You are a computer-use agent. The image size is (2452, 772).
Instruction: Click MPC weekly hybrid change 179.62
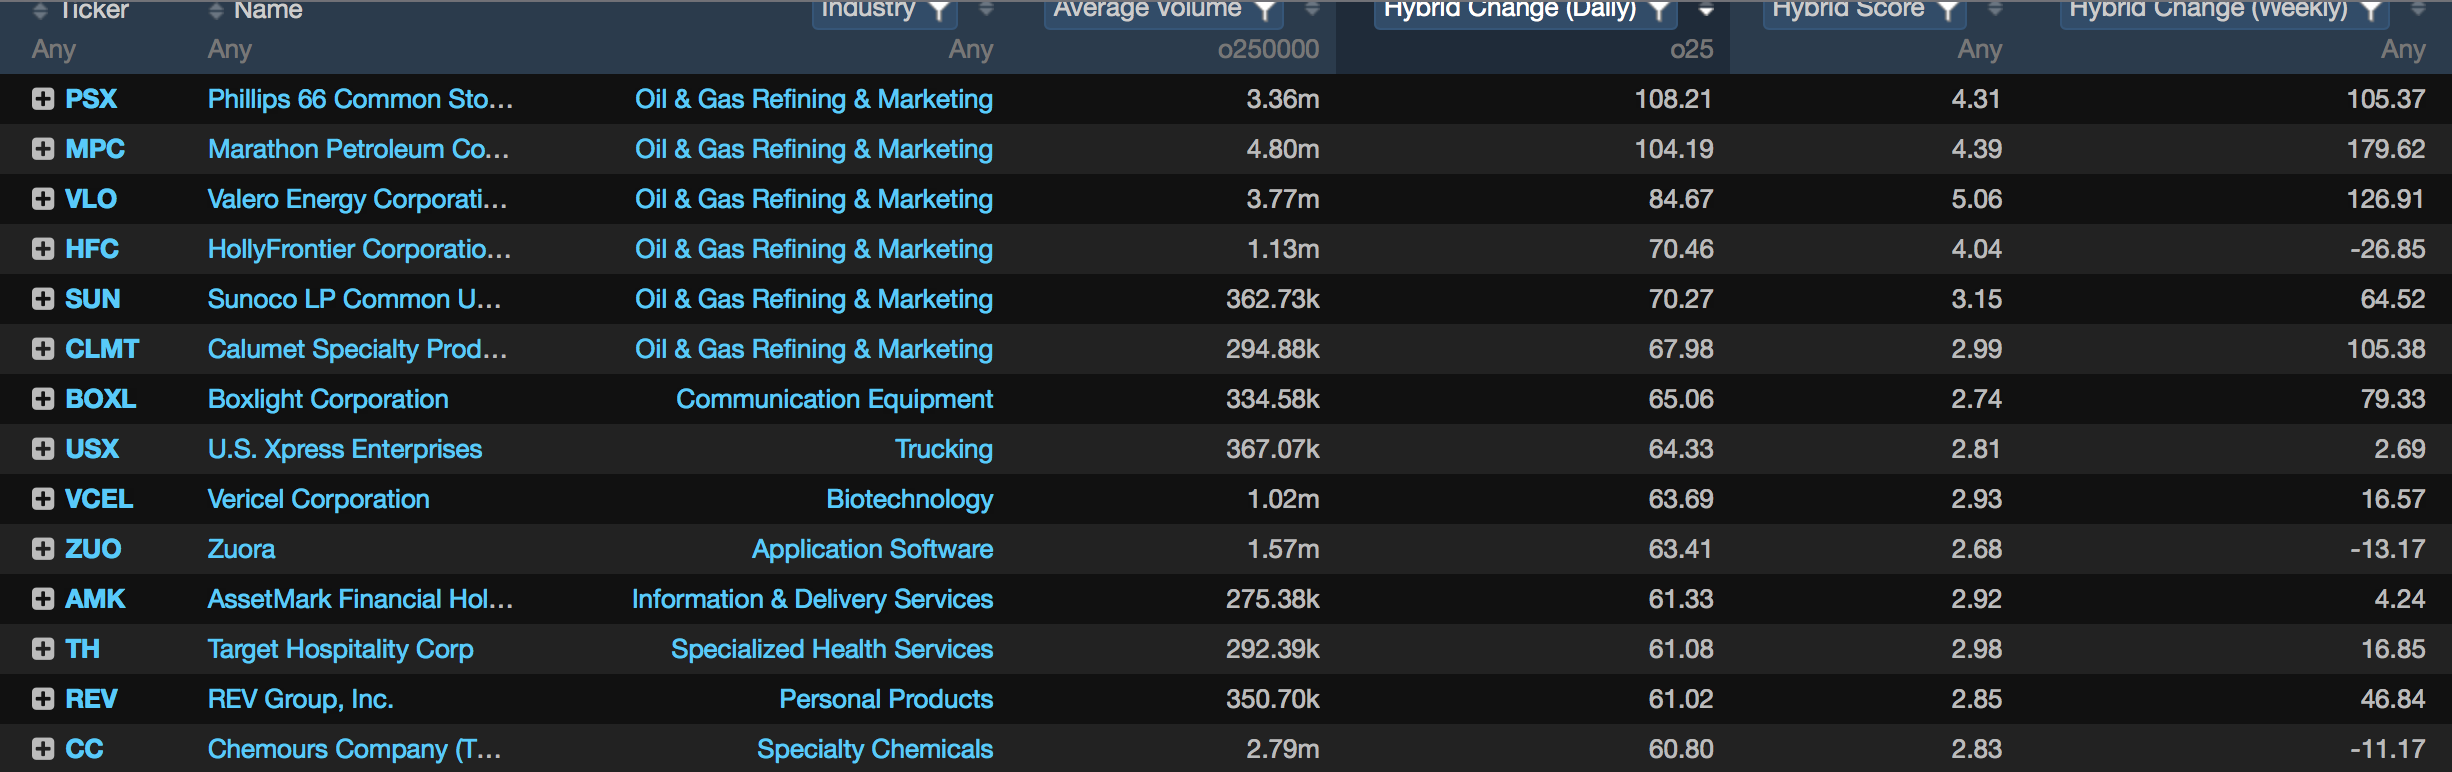click(x=2386, y=149)
